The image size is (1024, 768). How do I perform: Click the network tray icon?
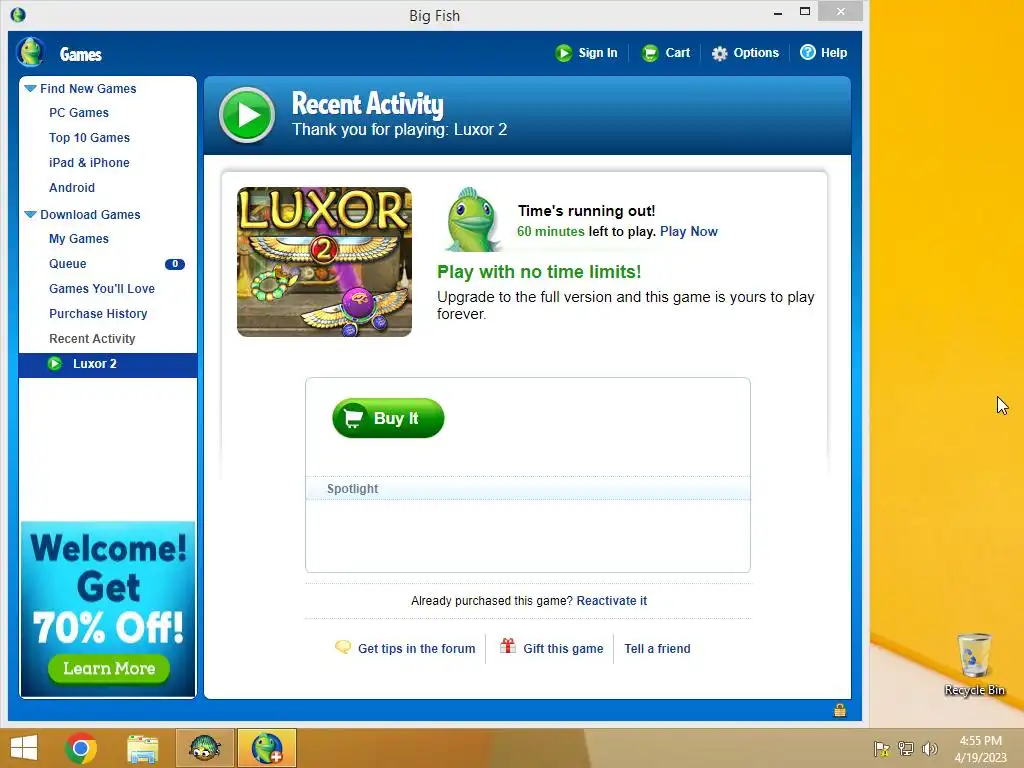(906, 748)
